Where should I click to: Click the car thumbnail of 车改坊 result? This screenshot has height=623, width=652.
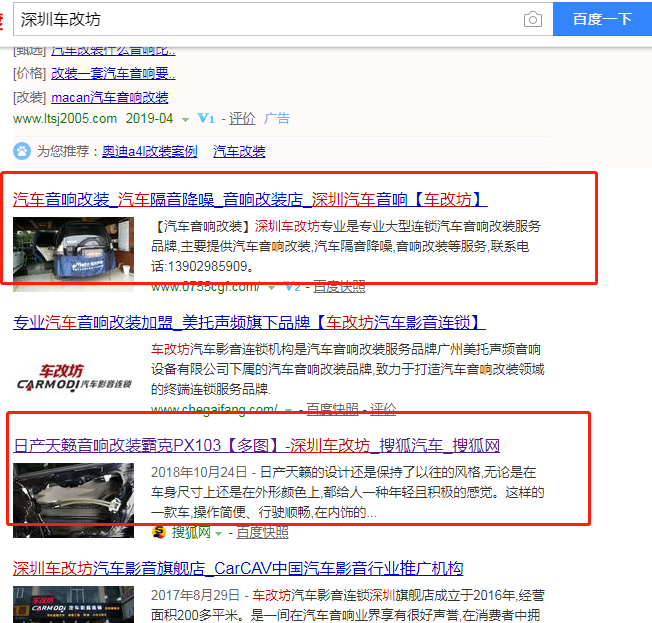[x=74, y=254]
